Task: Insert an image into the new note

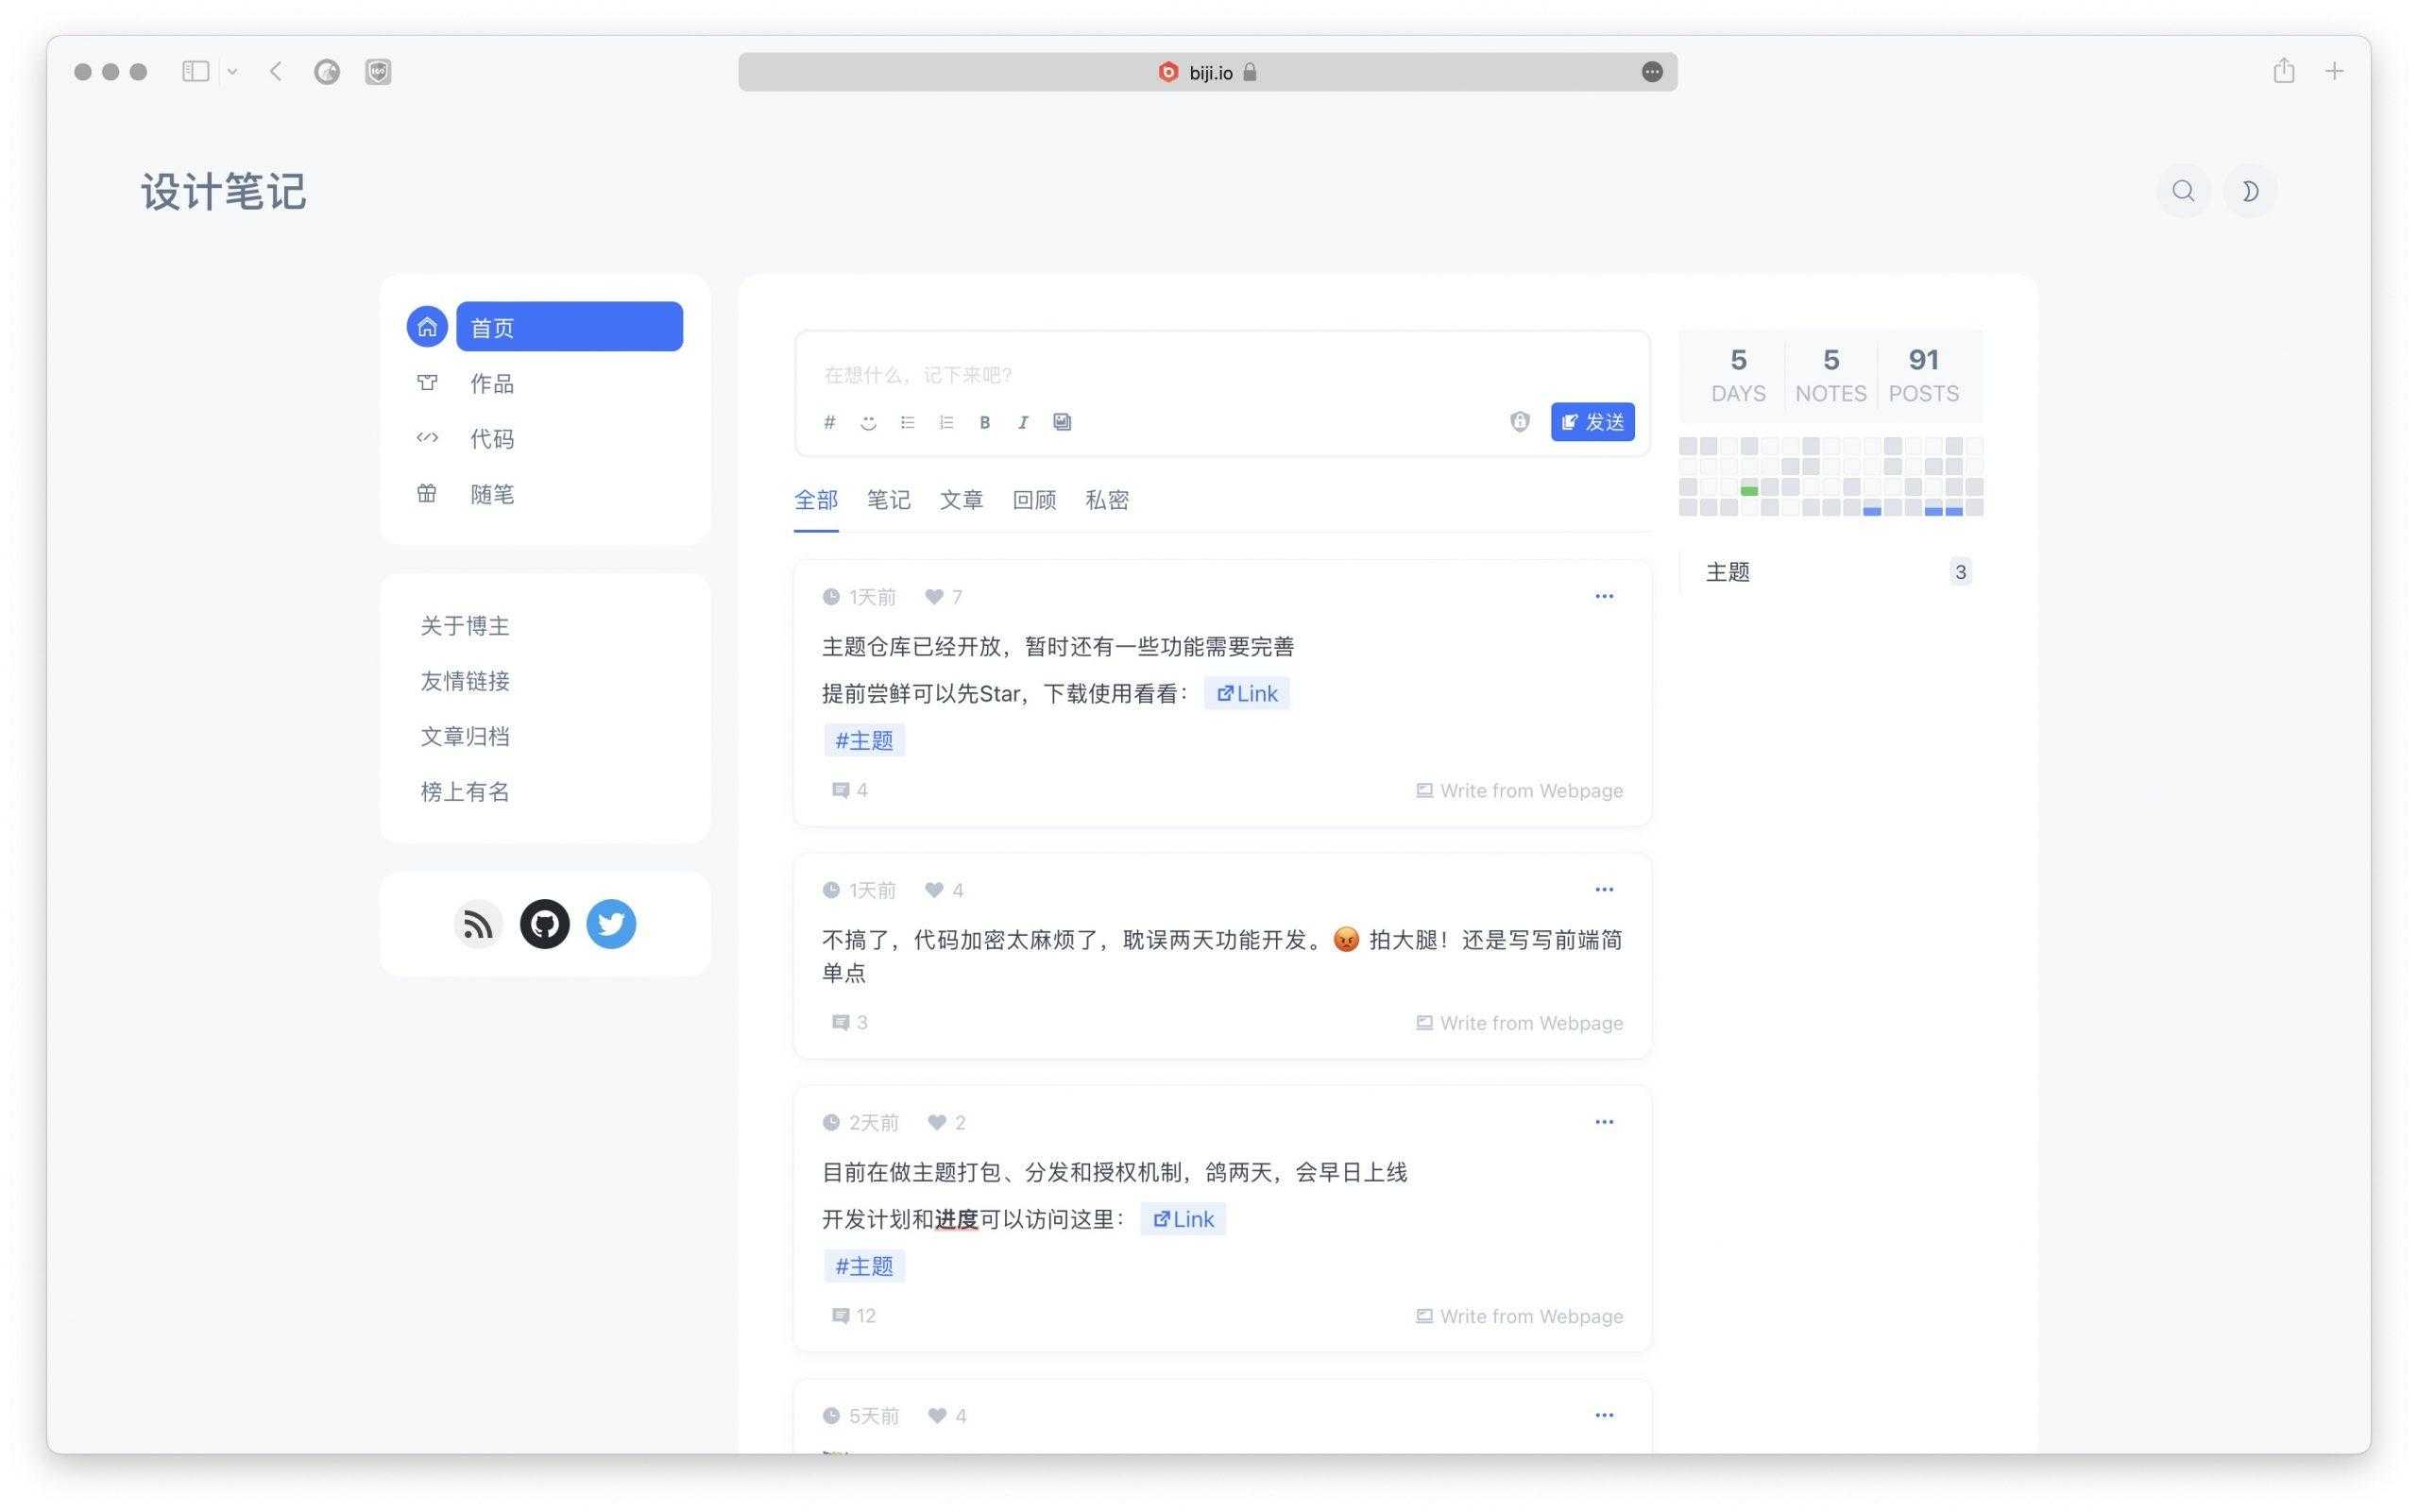Action: (x=1062, y=422)
